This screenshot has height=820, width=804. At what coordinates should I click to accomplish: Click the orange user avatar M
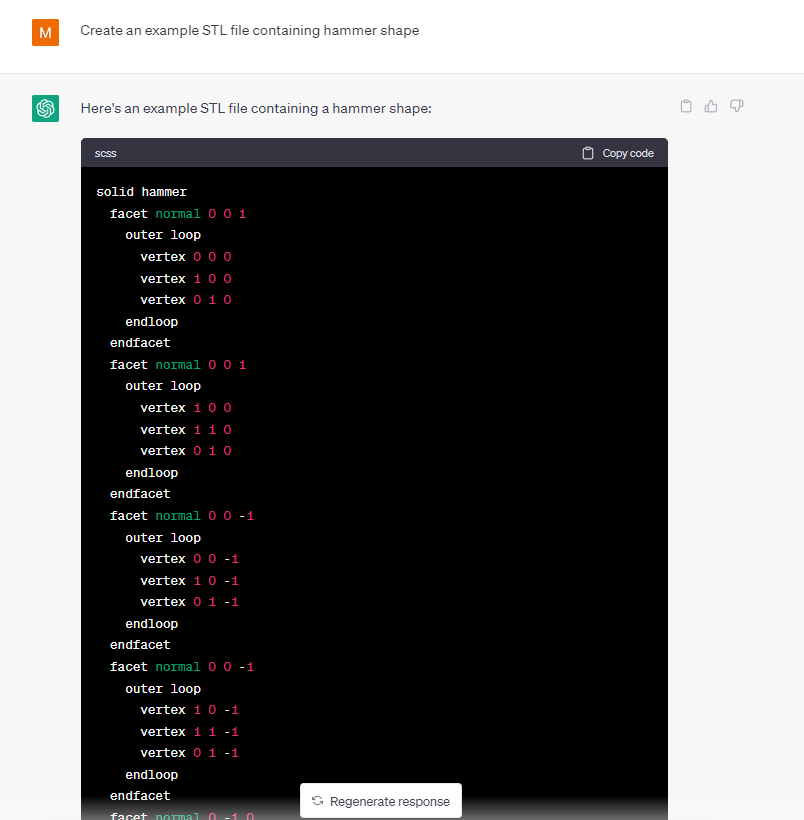pos(45,32)
